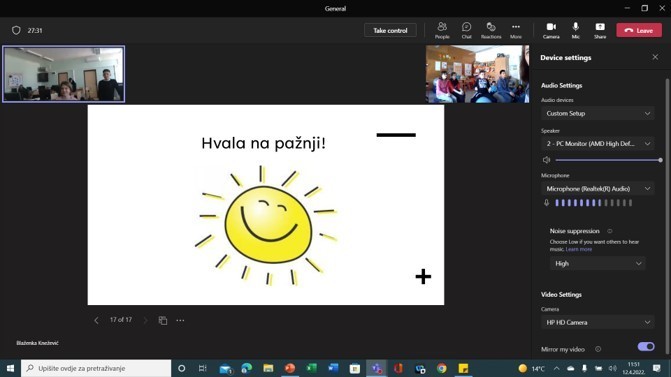This screenshot has width=671, height=377.
Task: Open the system volume tray icon
Action: 612,368
